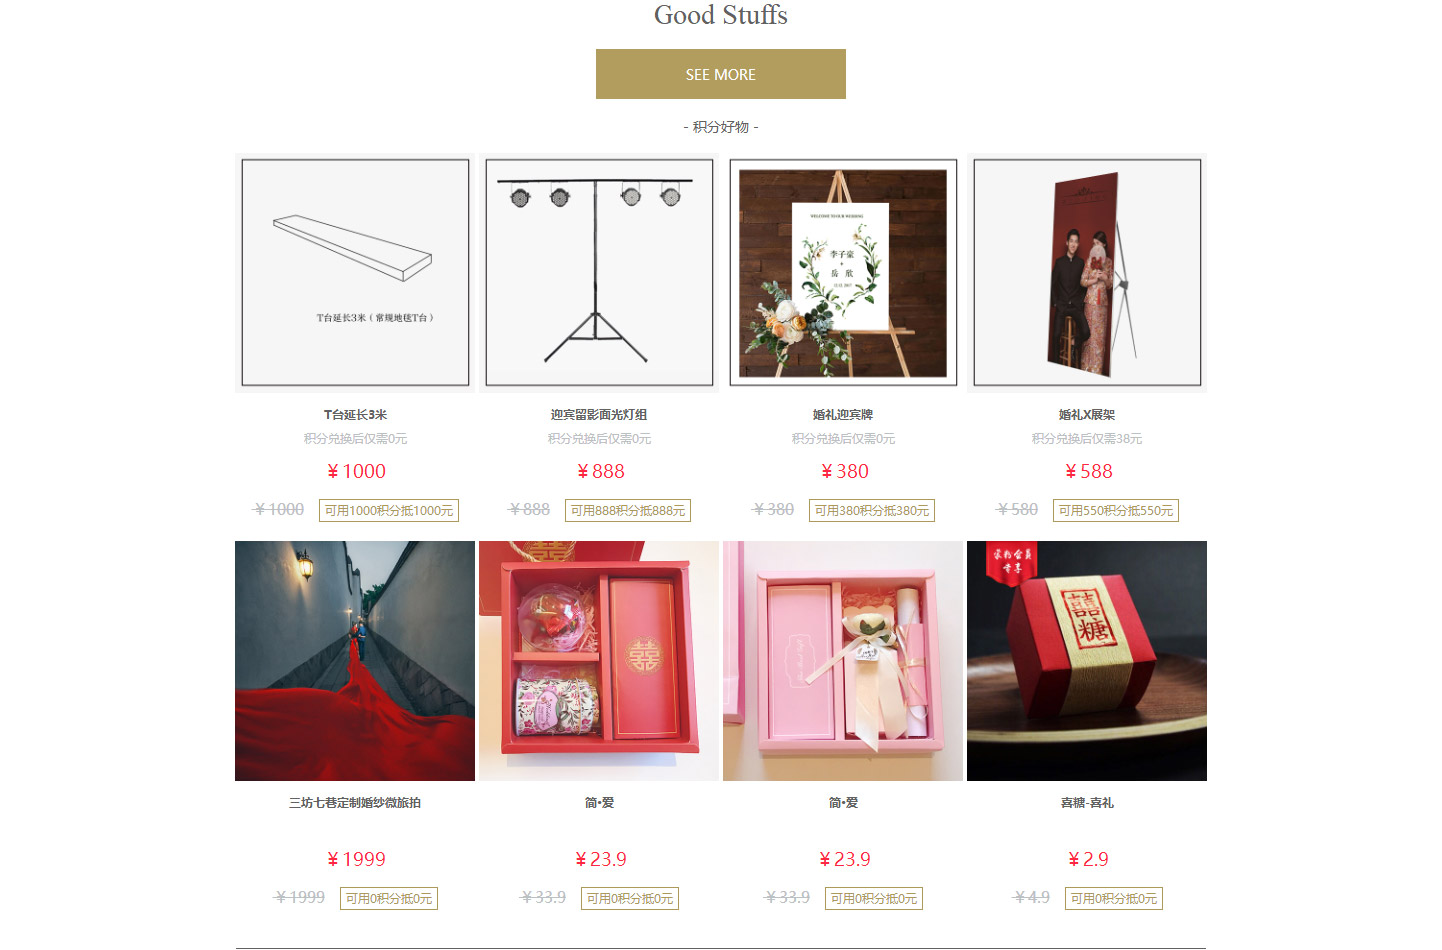Open the T台延长3米 product image
1442x950 pixels.
[x=355, y=272]
